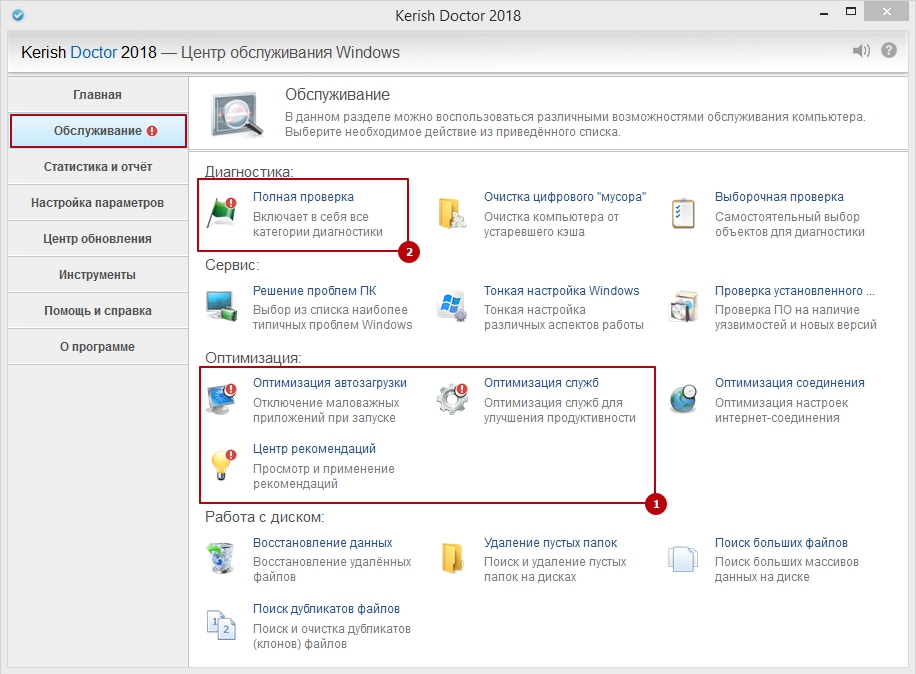This screenshot has height=674, width=916.
Task: Open the Главная tab
Action: point(98,95)
